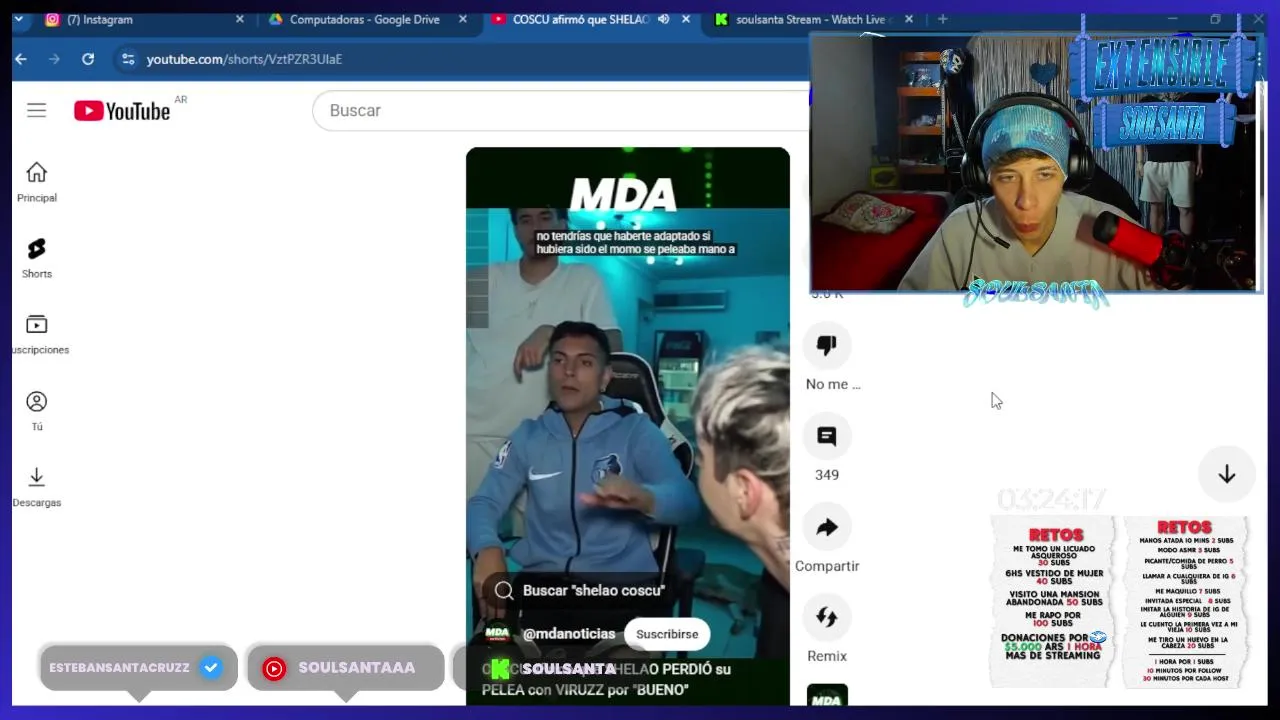Screen dimensions: 1280x720
Task: Open Descargas in the sidebar
Action: click(x=36, y=487)
